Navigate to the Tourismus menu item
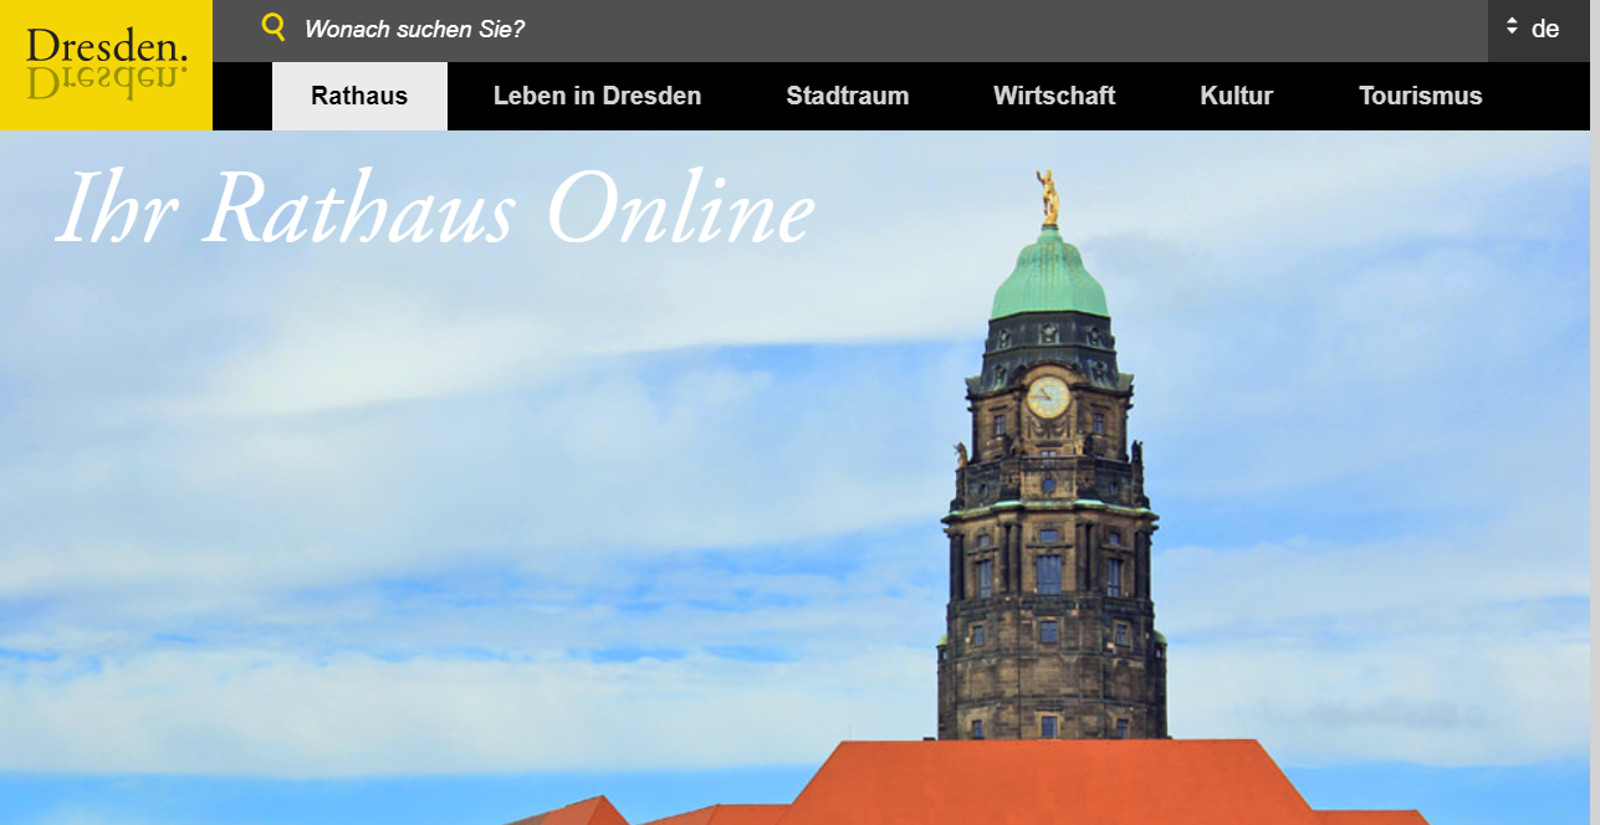 pyautogui.click(x=1420, y=96)
